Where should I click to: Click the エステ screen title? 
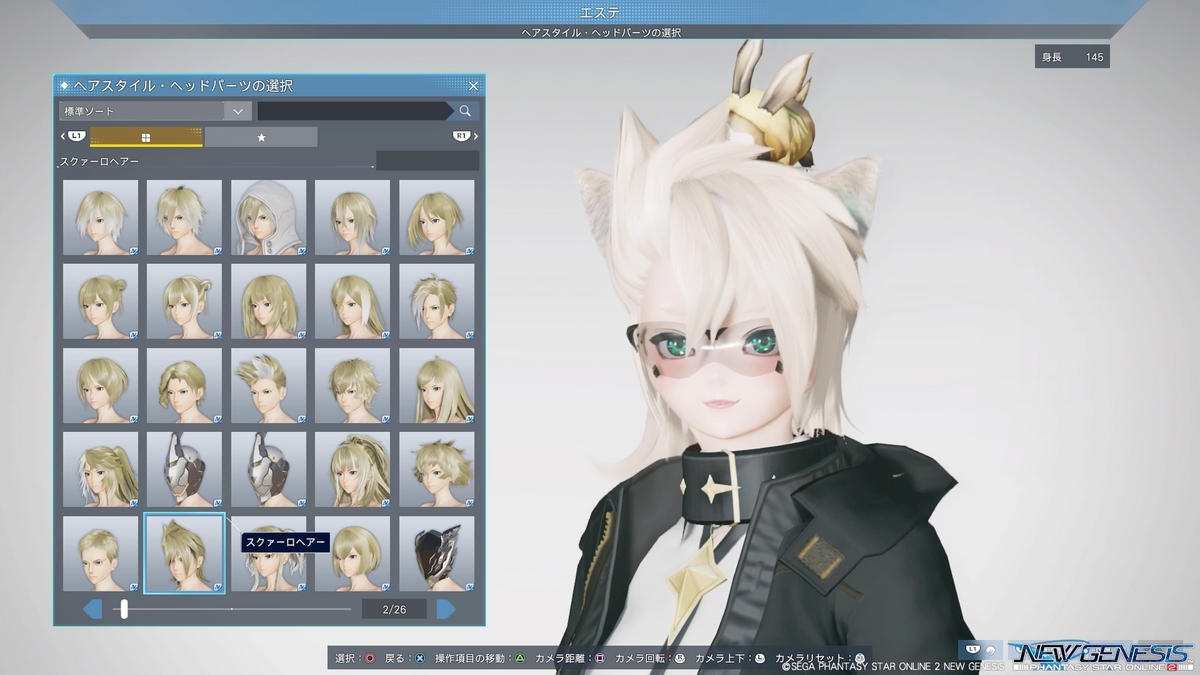click(x=600, y=12)
